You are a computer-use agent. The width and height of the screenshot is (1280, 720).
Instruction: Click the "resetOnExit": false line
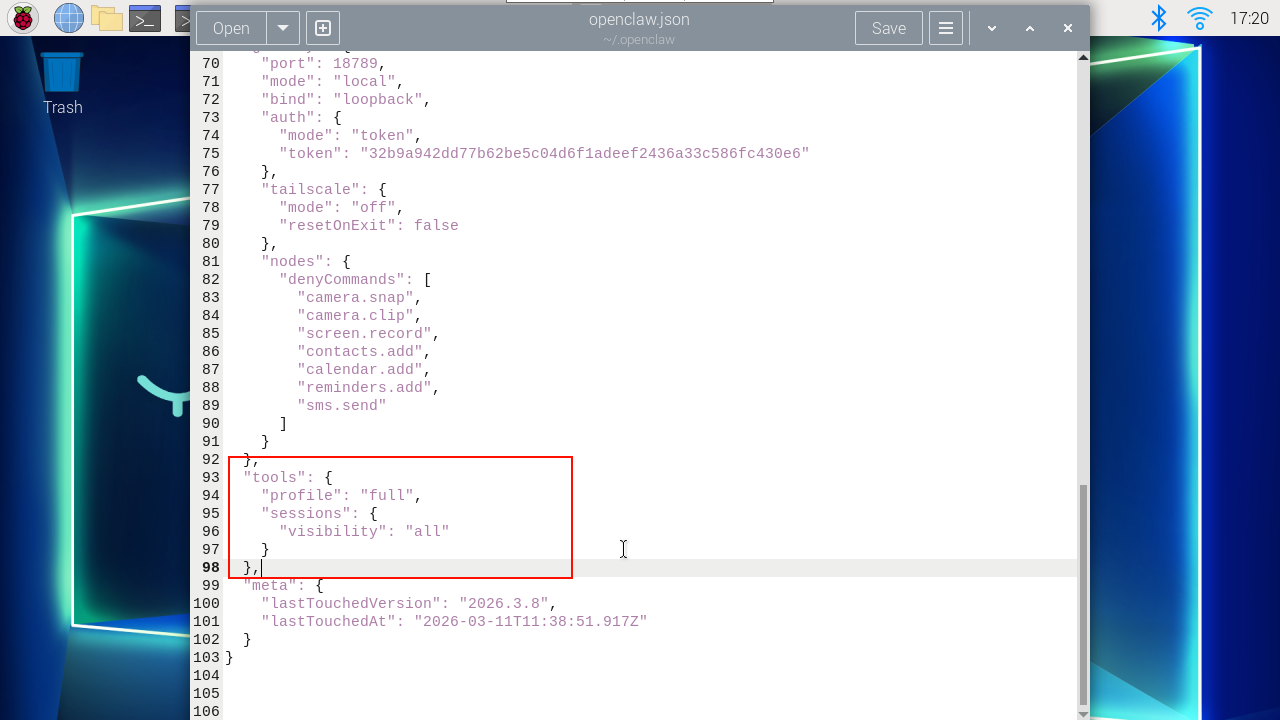point(369,225)
